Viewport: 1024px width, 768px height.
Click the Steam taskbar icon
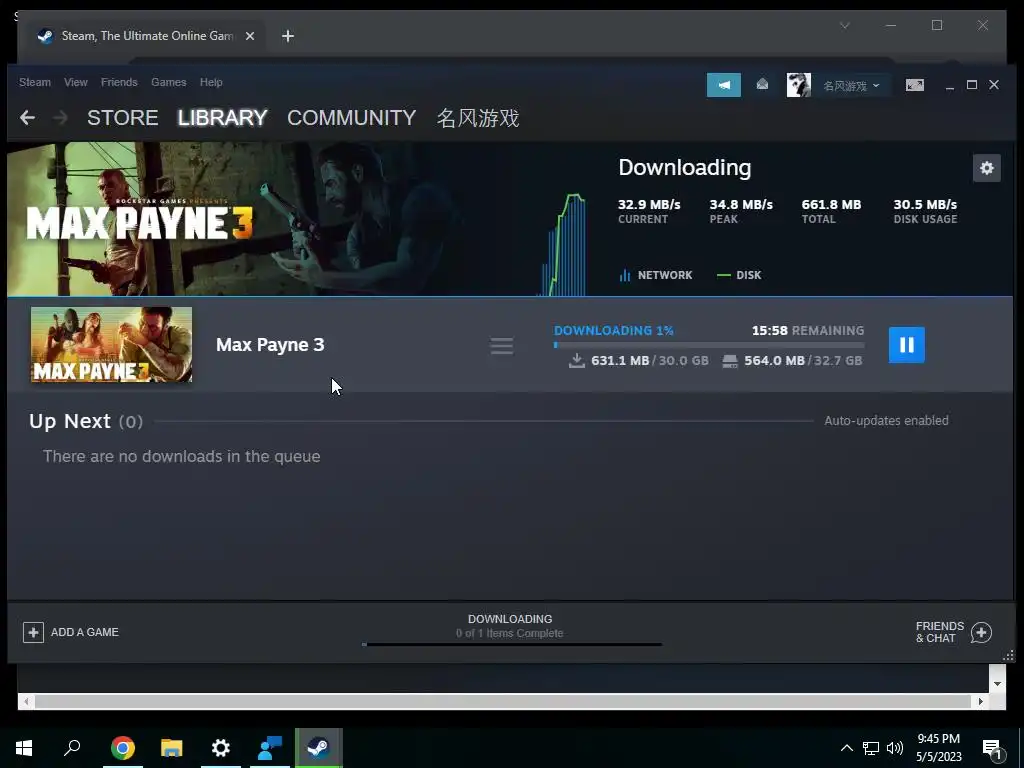319,748
